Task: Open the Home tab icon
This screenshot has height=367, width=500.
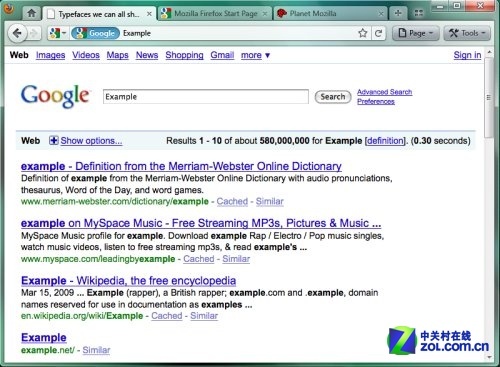Action: 32,13
